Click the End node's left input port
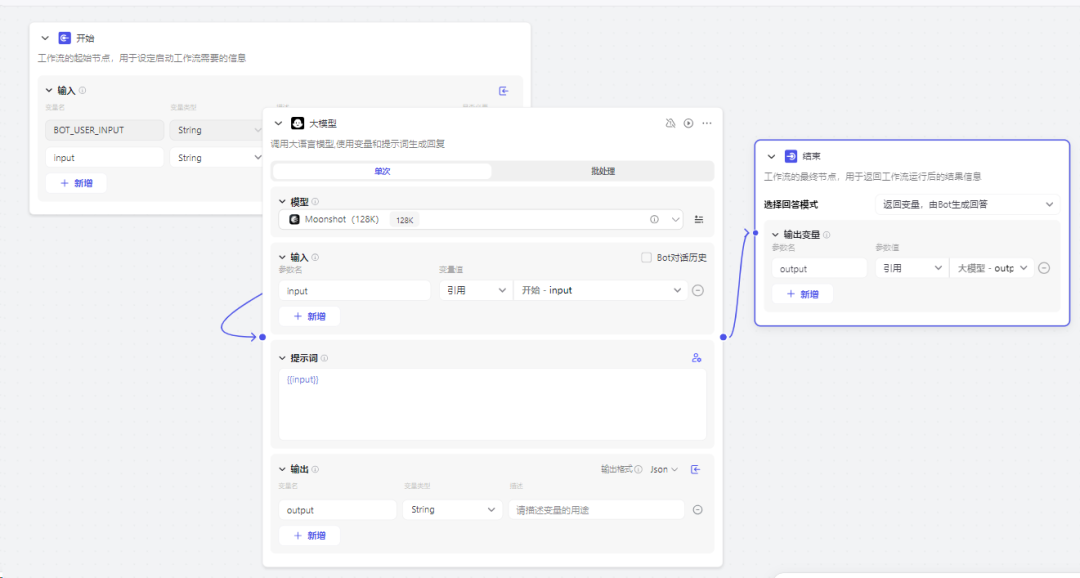 pos(756,233)
